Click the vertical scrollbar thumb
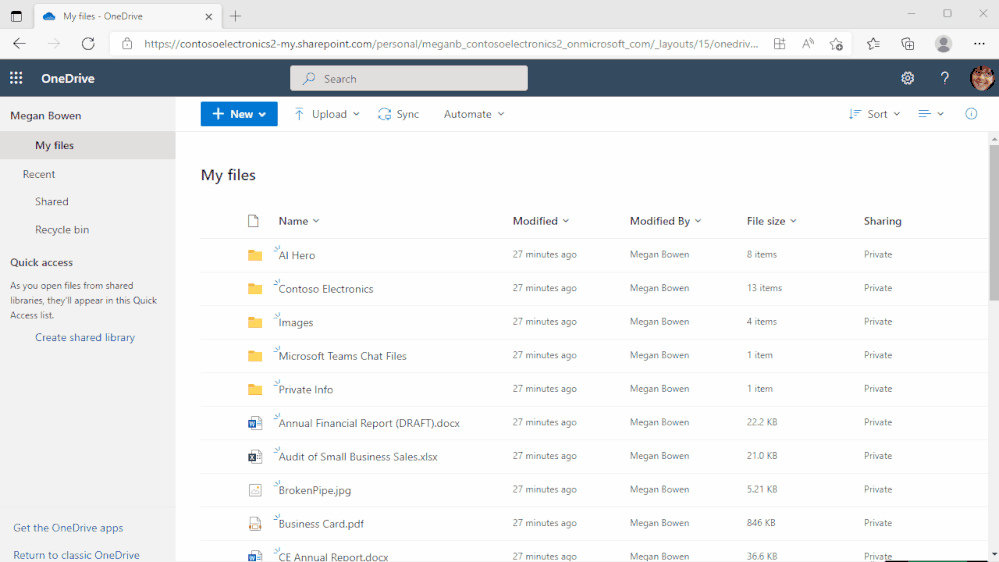 (x=994, y=222)
